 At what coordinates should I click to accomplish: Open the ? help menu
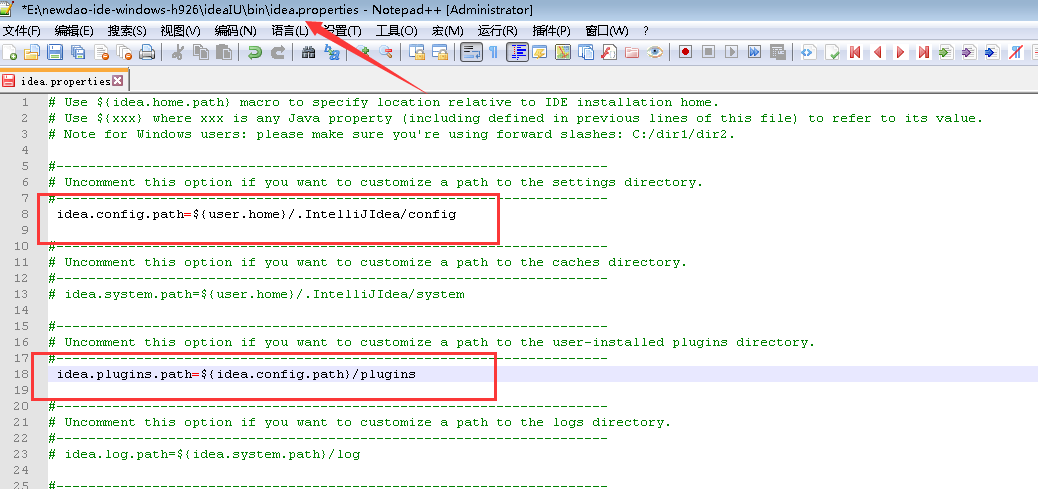[645, 30]
